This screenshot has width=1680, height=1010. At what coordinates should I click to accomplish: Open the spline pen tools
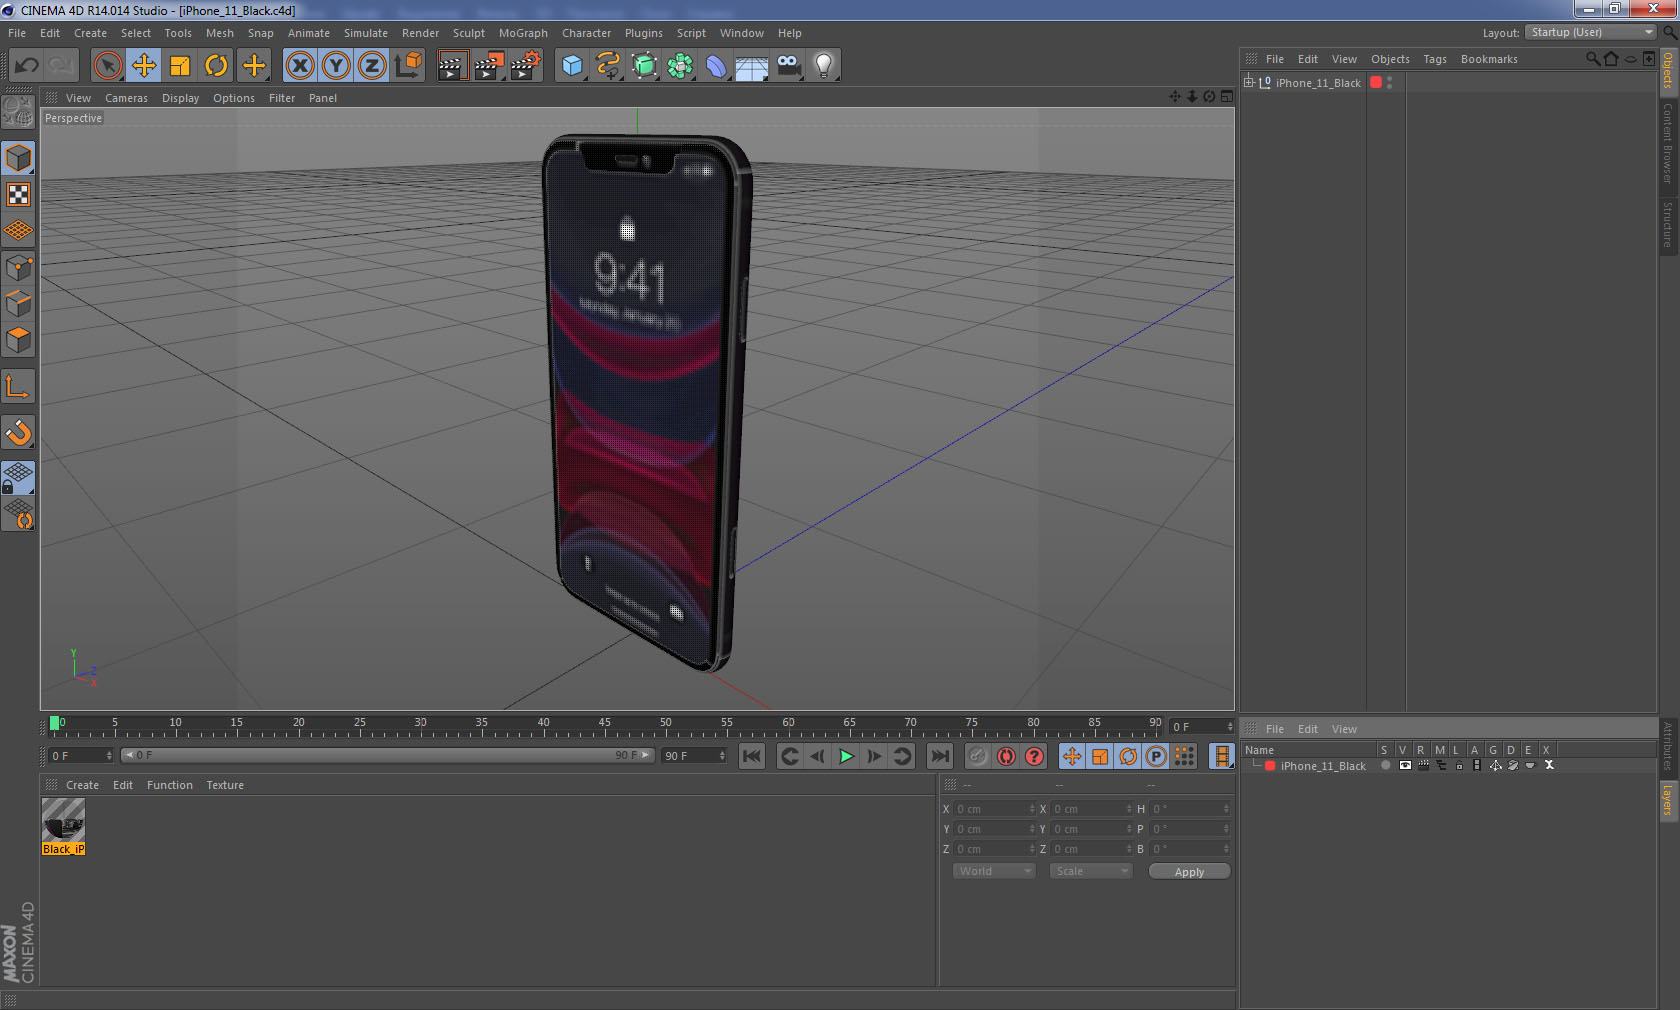pos(608,66)
